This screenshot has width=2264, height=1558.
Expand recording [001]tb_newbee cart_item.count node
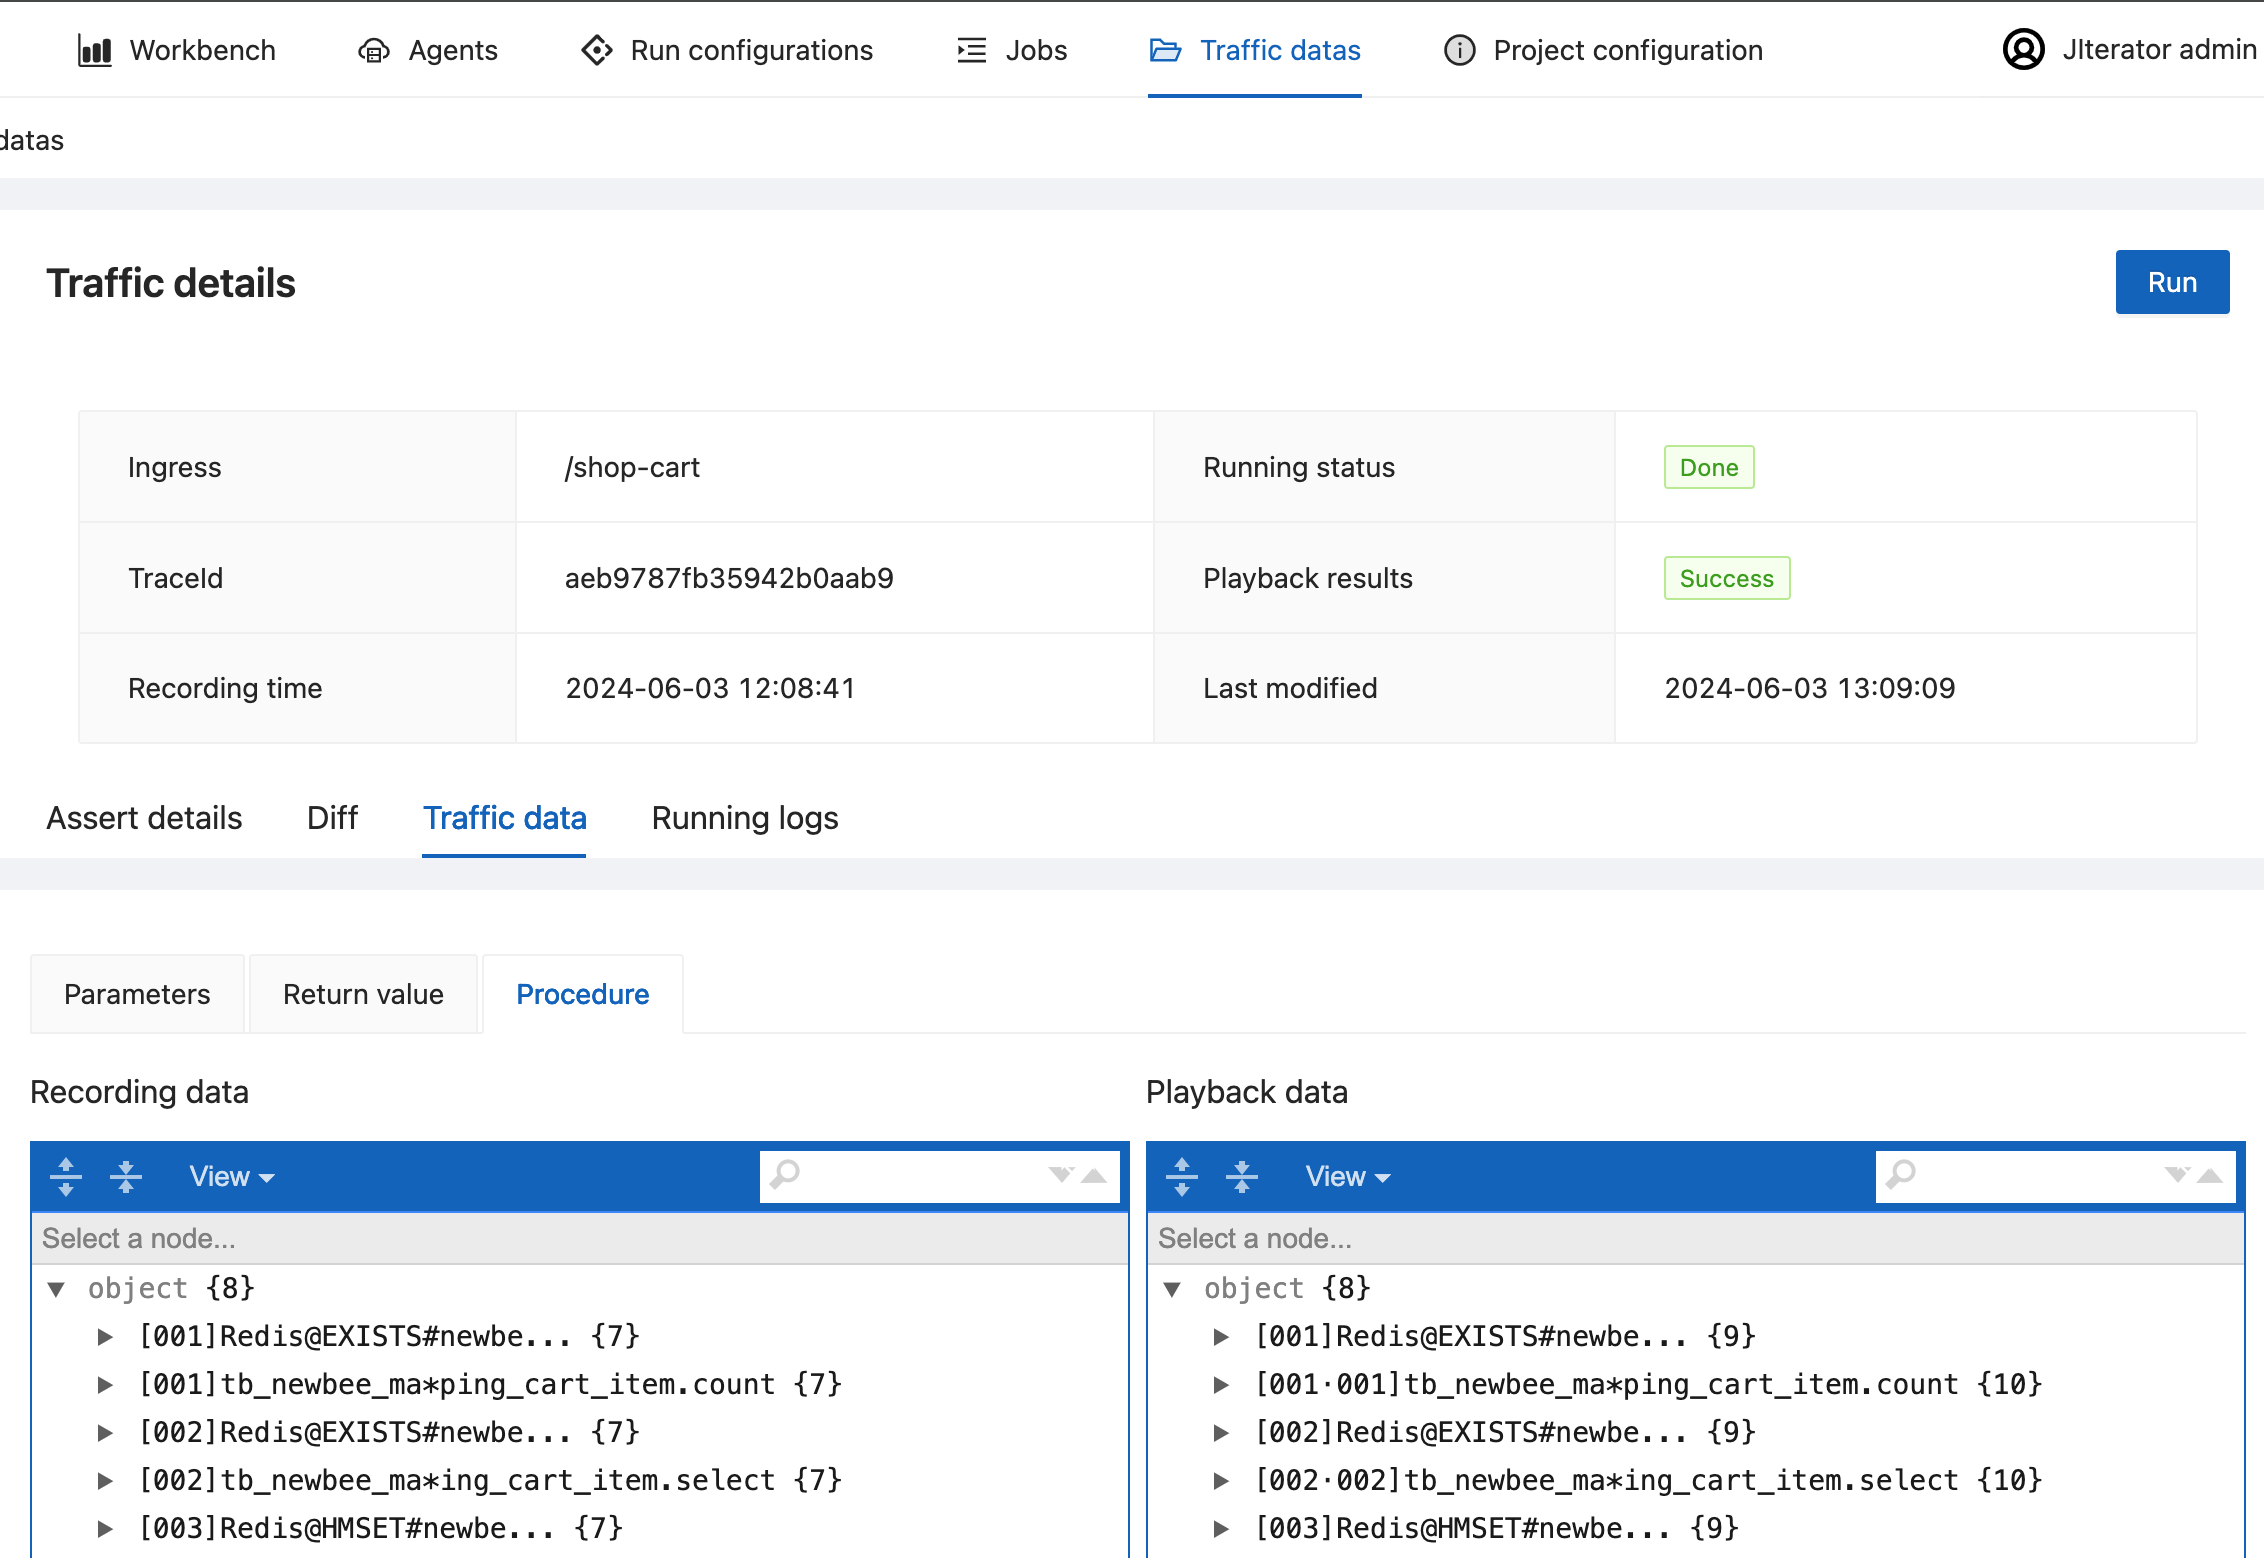coord(105,1385)
